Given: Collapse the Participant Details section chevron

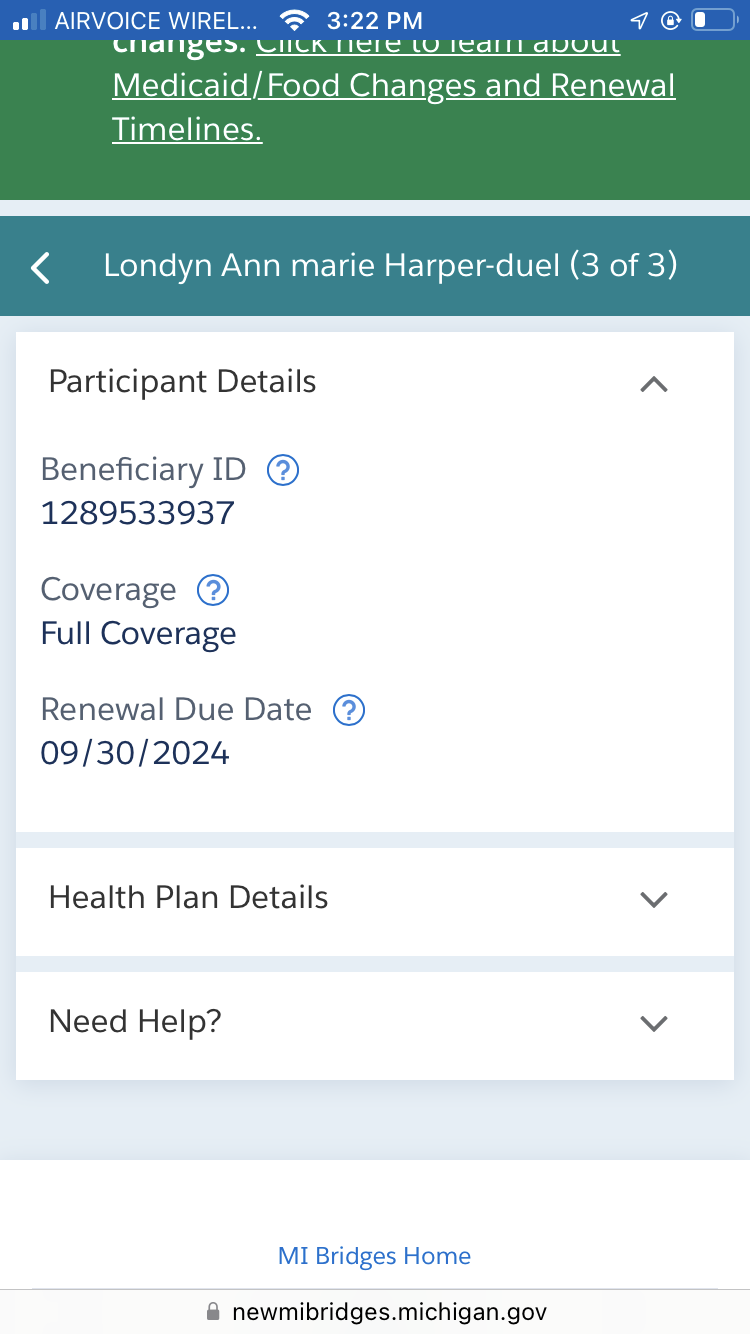Looking at the screenshot, I should click(653, 383).
